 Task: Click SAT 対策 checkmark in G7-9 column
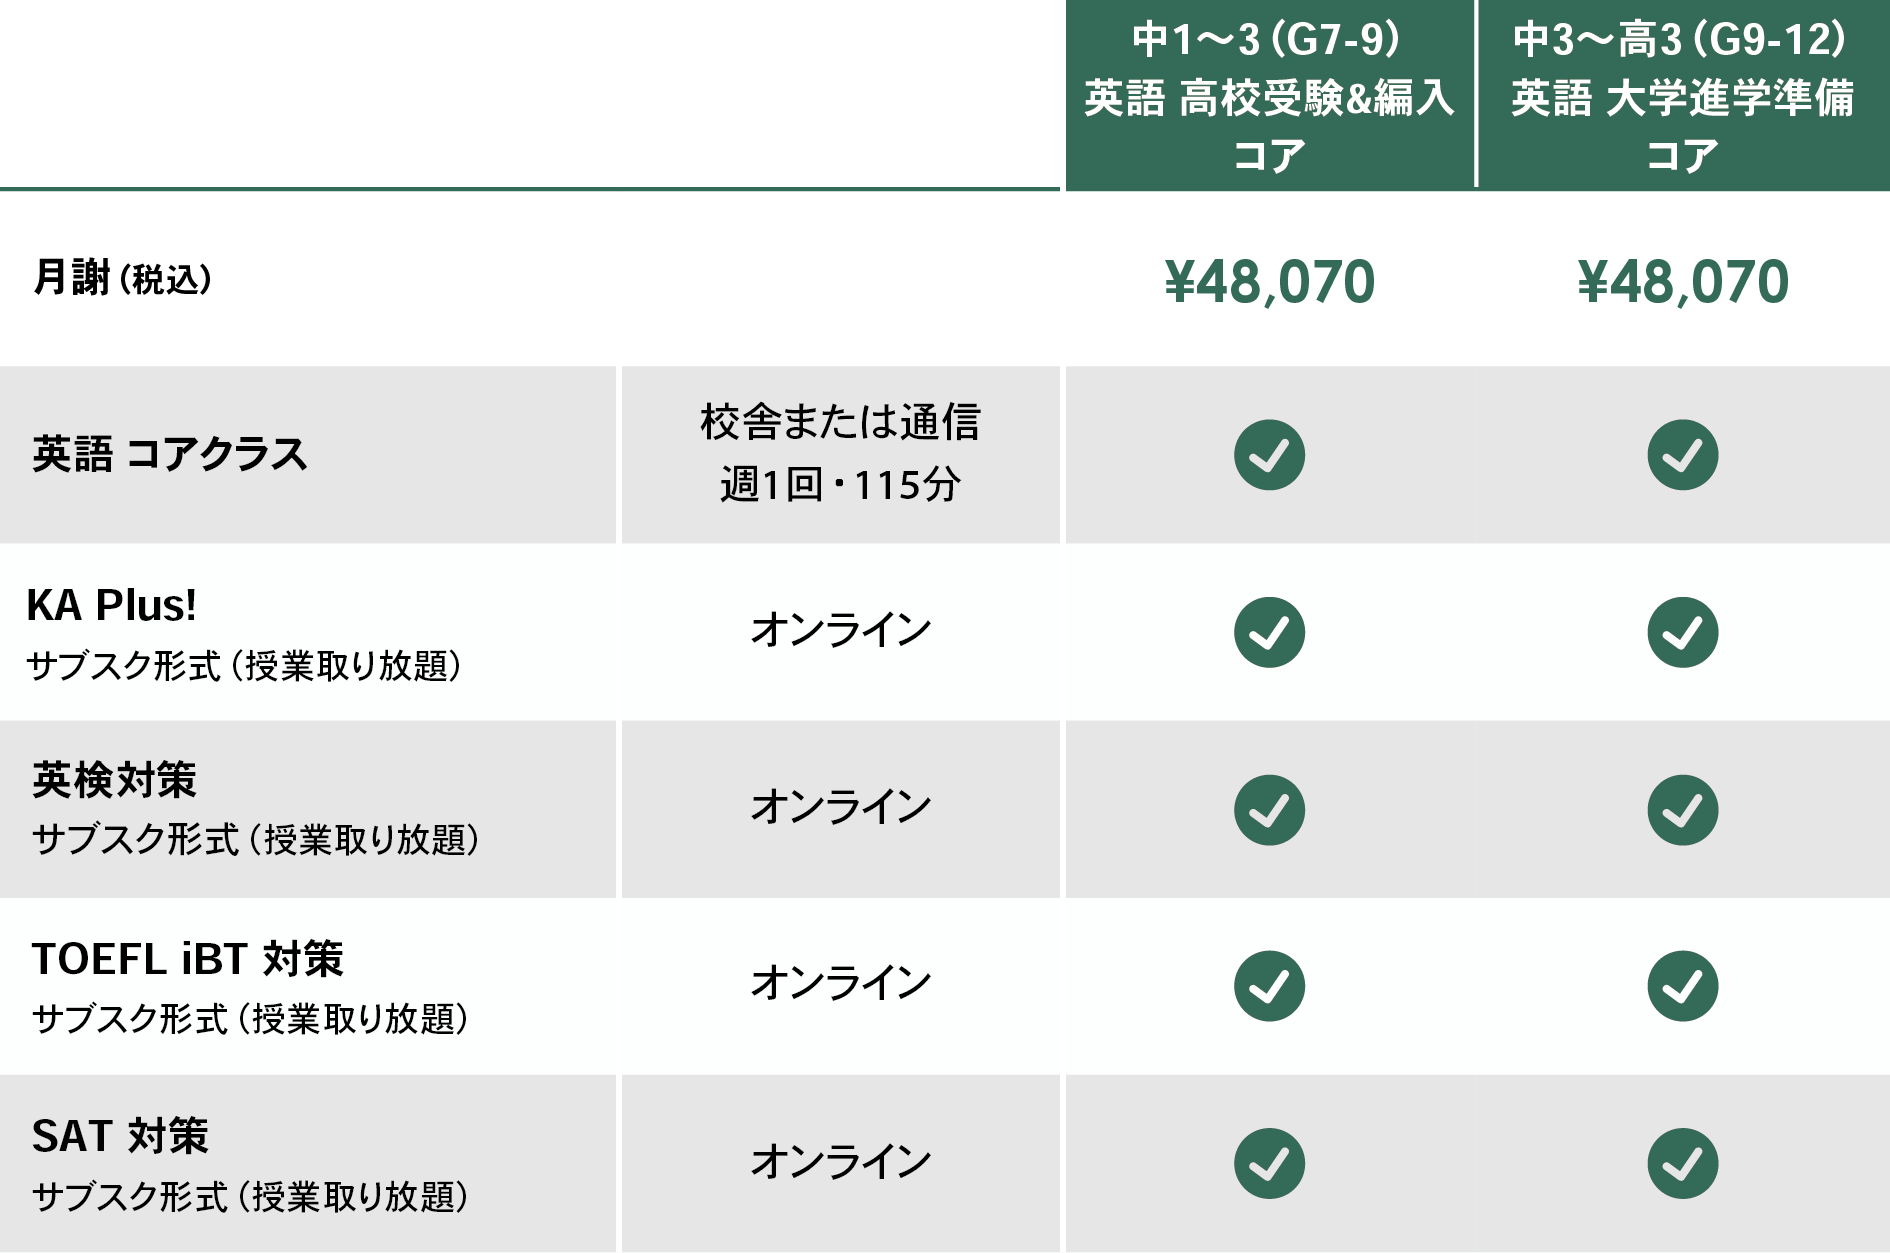point(1269,1163)
